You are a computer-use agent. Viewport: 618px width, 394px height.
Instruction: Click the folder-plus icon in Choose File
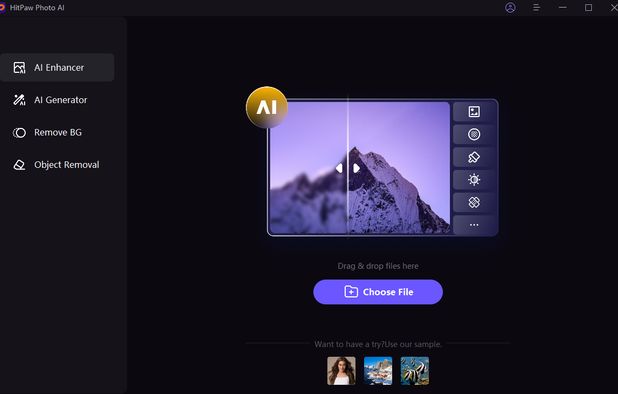click(x=351, y=292)
